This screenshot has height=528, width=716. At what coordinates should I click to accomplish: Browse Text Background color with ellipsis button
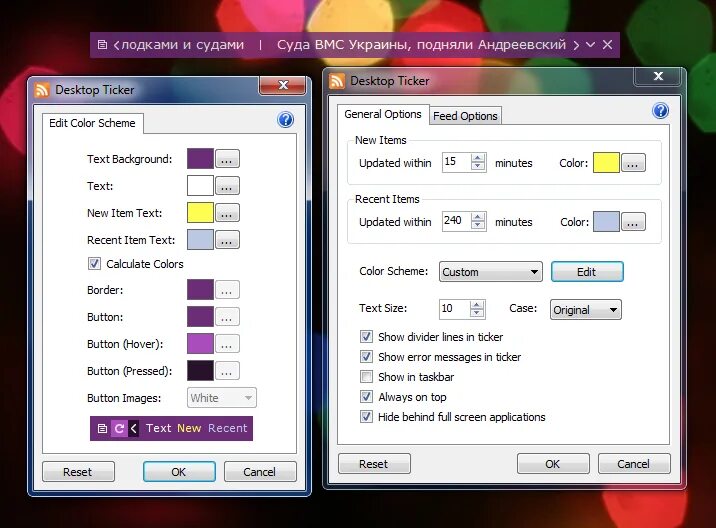coord(227,159)
